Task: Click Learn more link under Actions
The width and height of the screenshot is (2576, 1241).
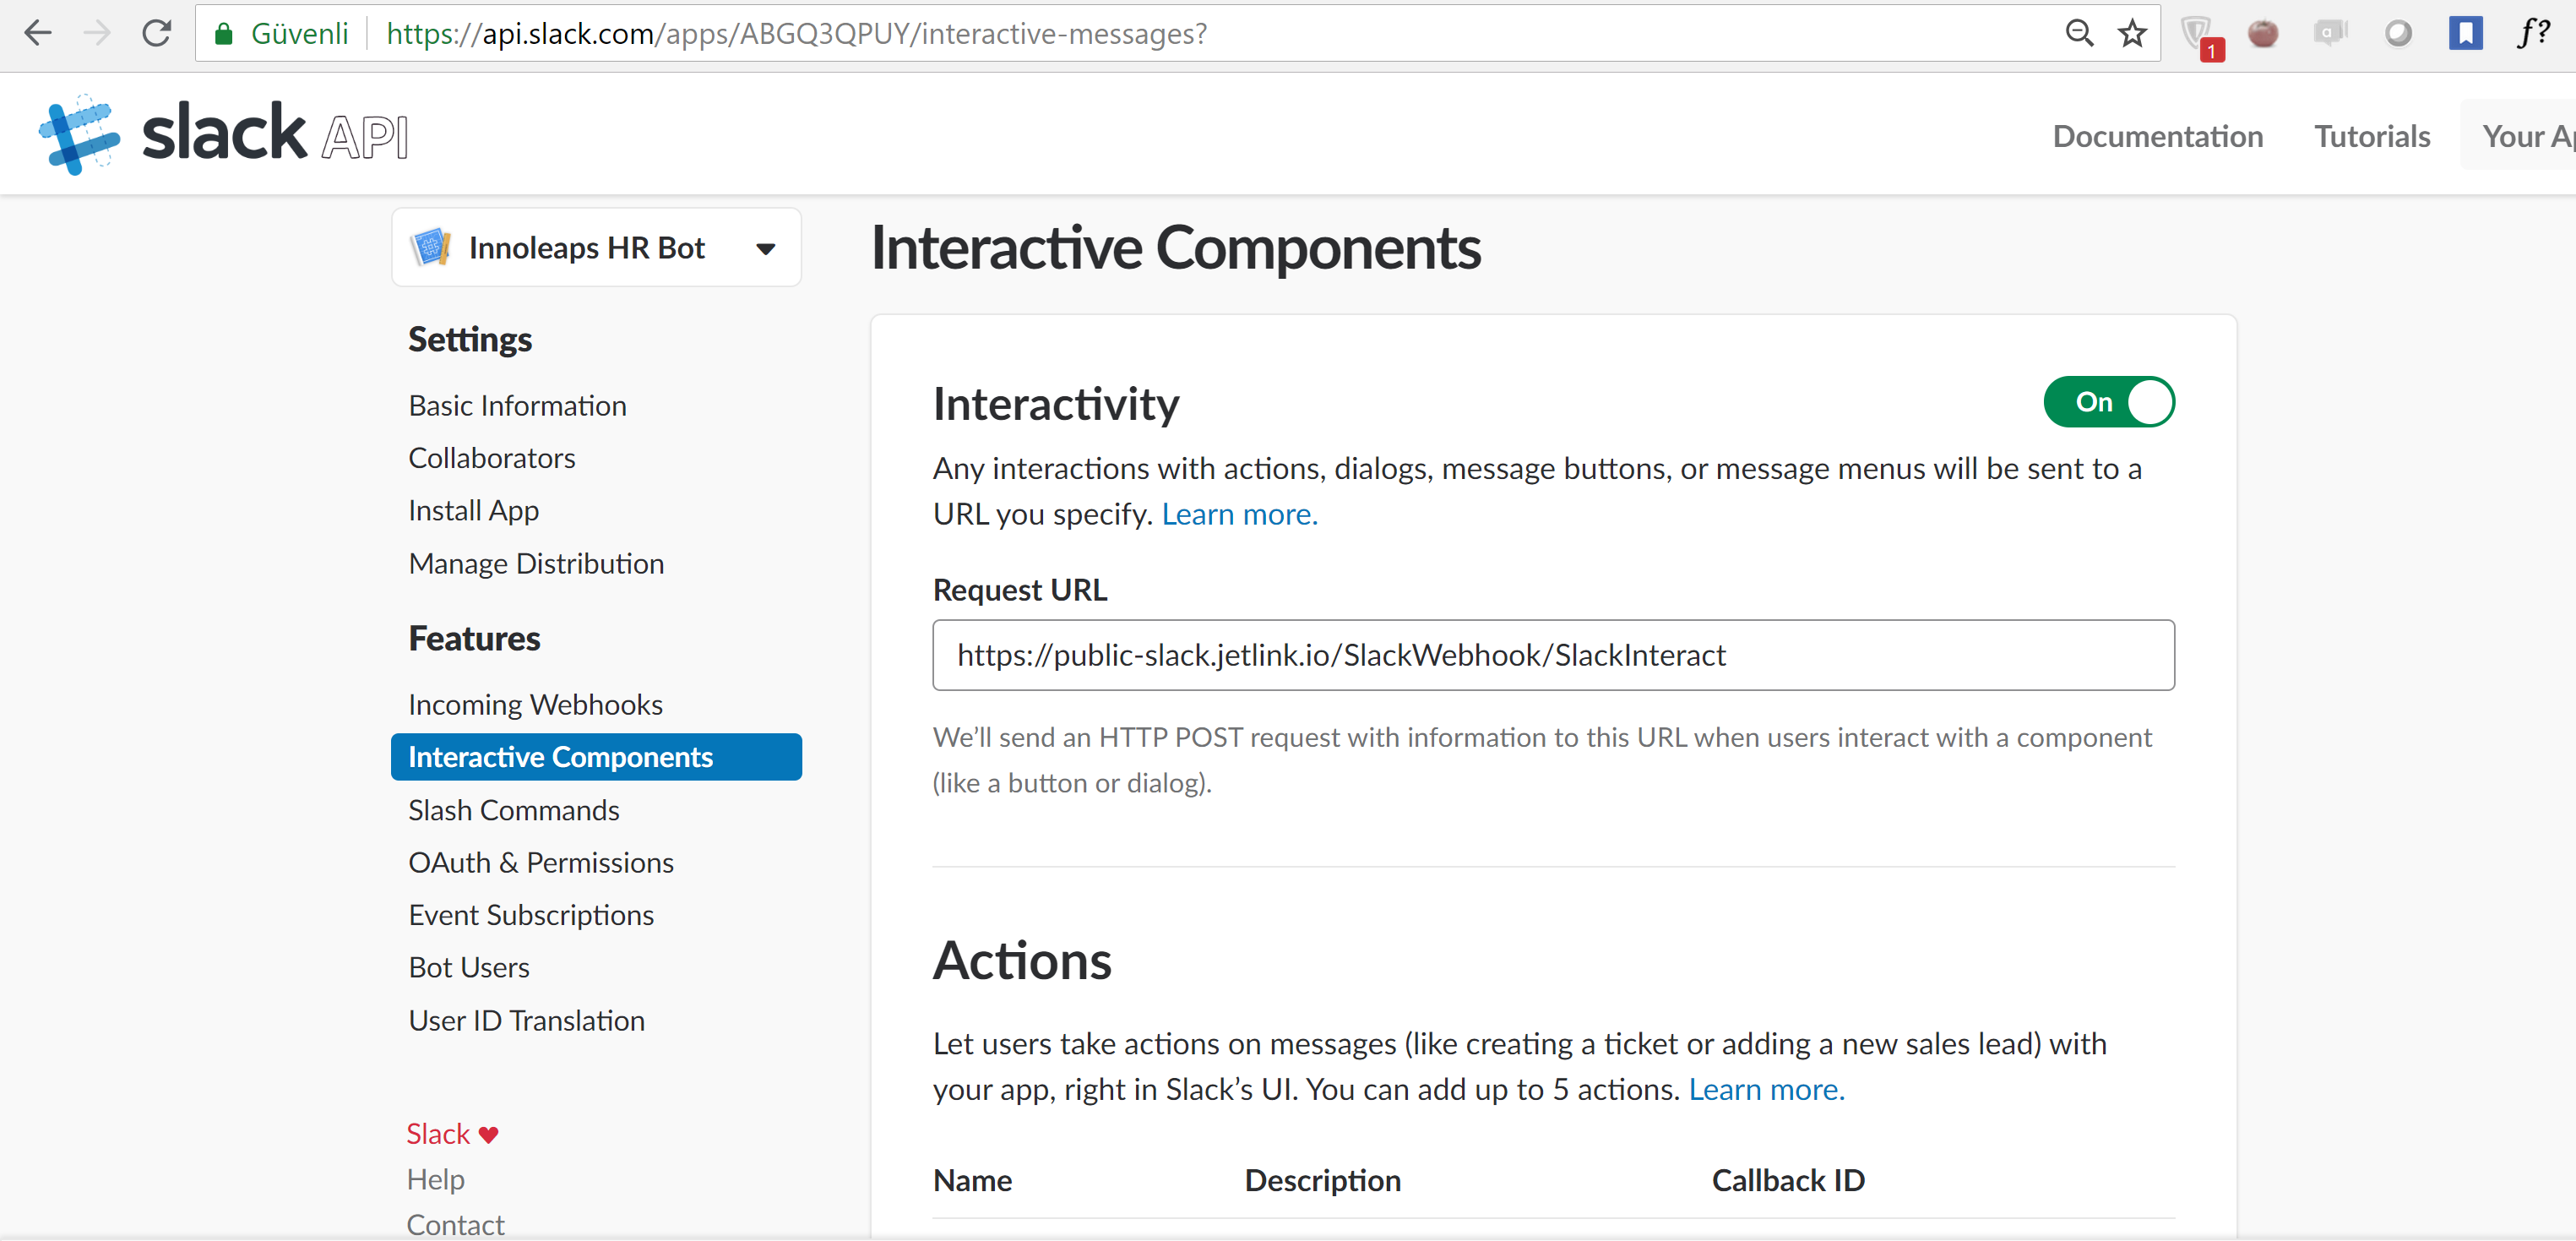Action: [1766, 1089]
